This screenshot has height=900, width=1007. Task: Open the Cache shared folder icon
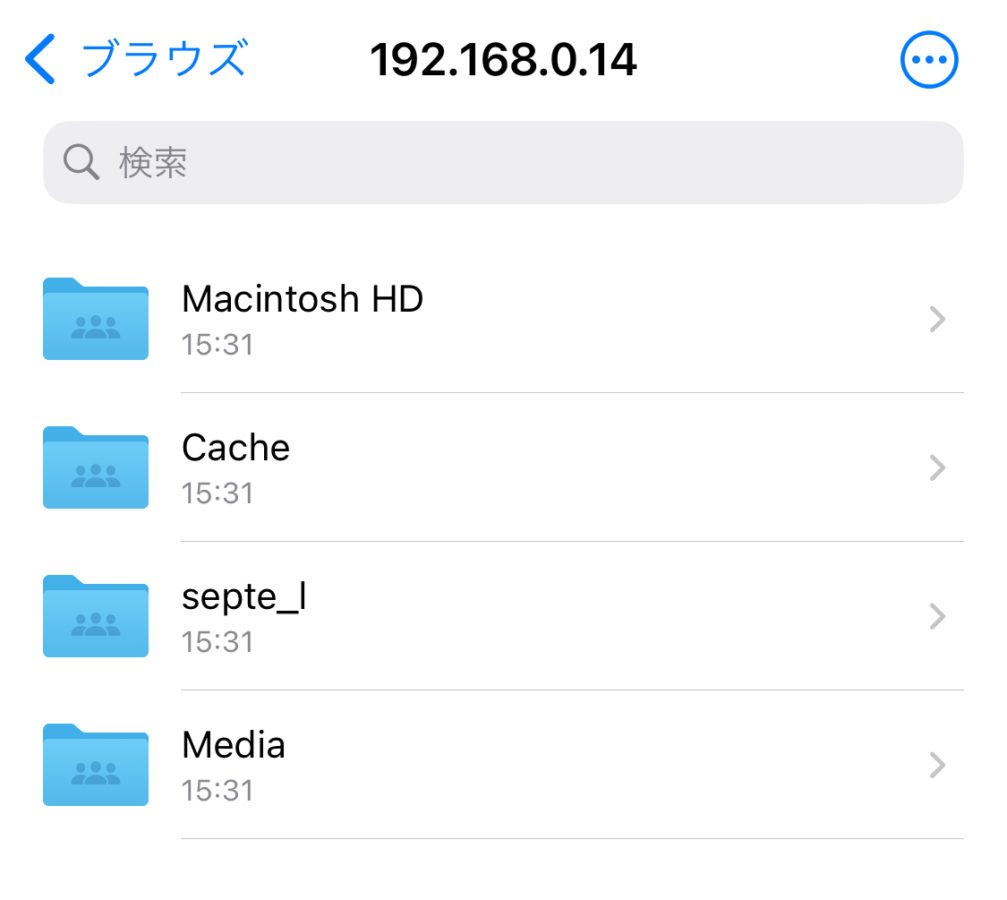click(x=96, y=467)
